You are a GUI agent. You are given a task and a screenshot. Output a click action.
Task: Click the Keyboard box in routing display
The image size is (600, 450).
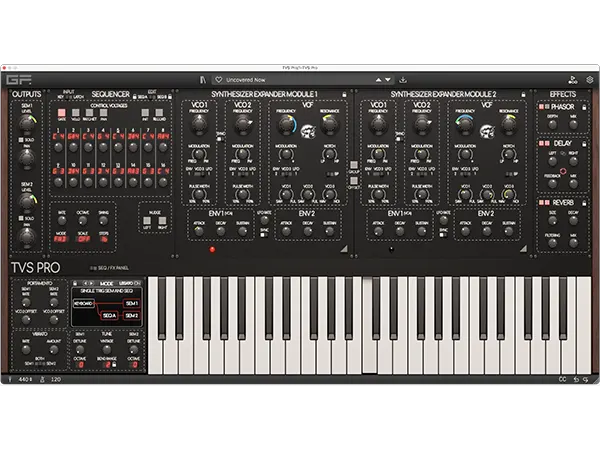tap(84, 304)
